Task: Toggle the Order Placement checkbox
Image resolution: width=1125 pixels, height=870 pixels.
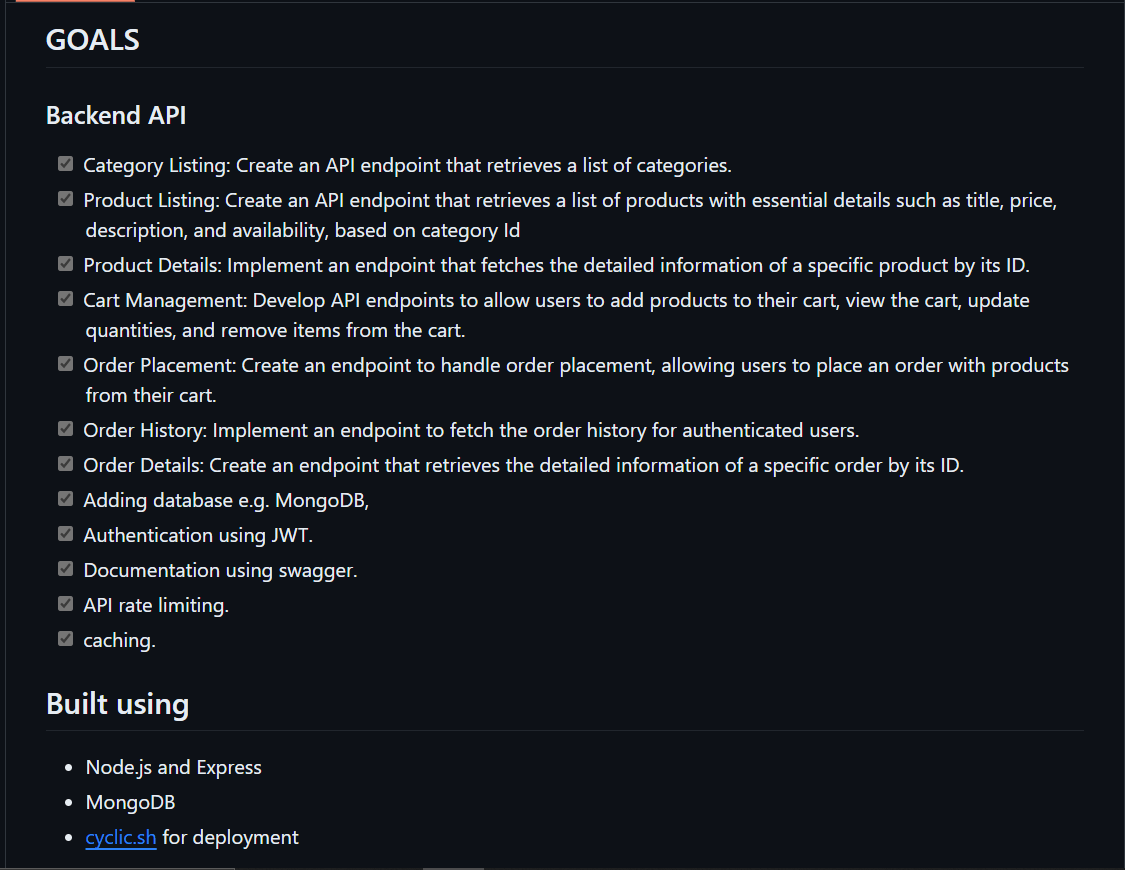Action: click(65, 364)
